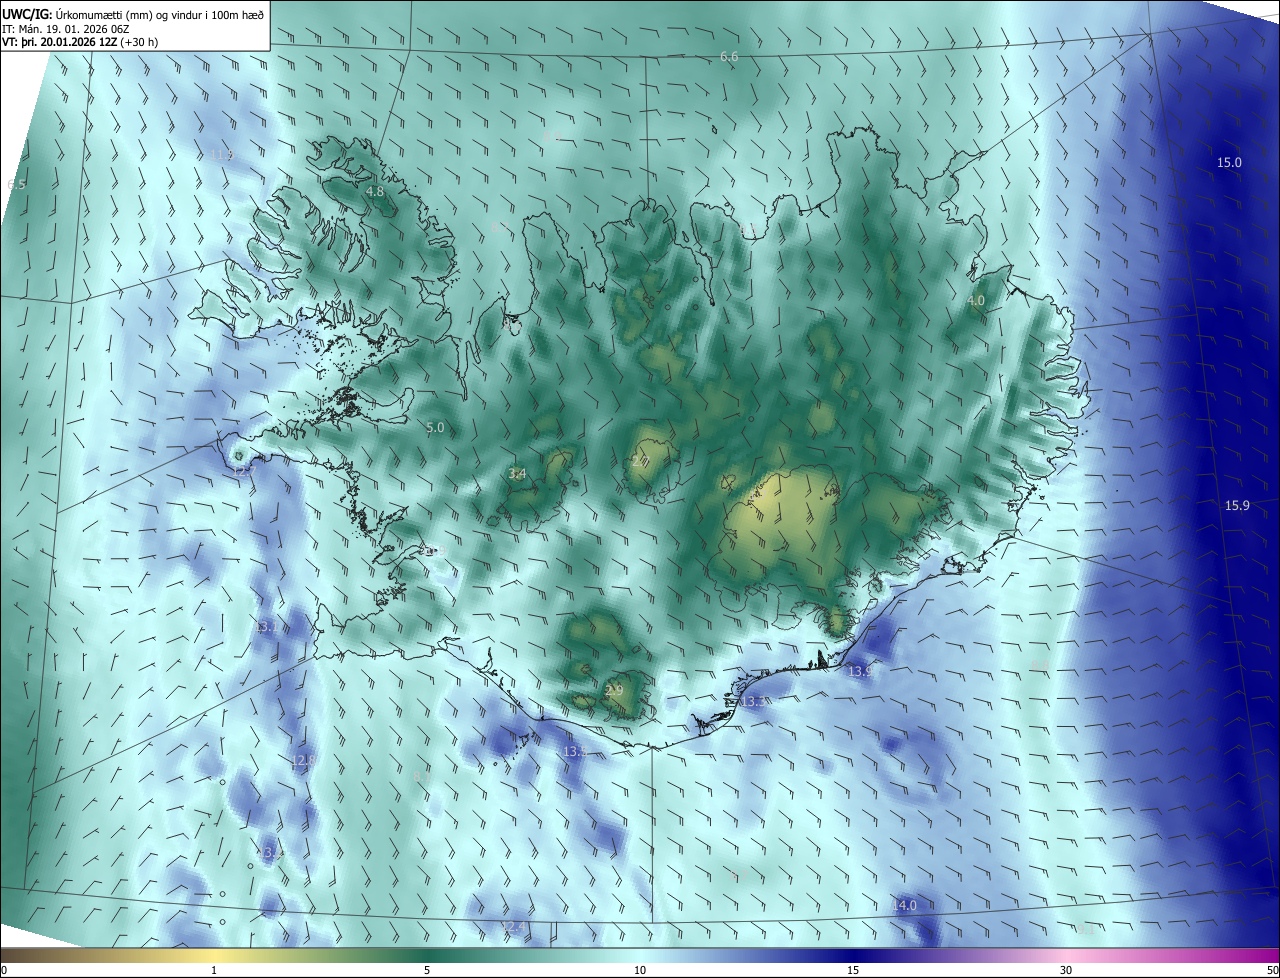Click the 4.8 value in the Westfjords

[x=375, y=191]
